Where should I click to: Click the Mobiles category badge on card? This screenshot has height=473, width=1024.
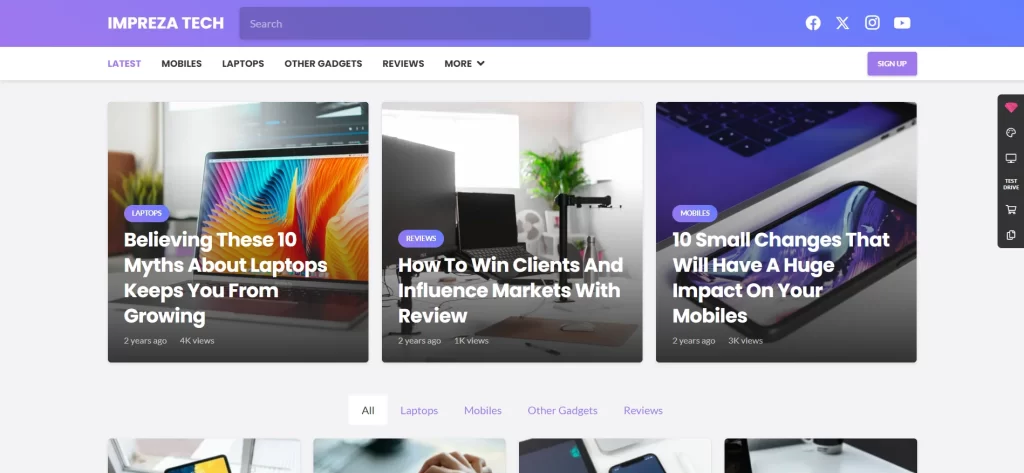(695, 213)
